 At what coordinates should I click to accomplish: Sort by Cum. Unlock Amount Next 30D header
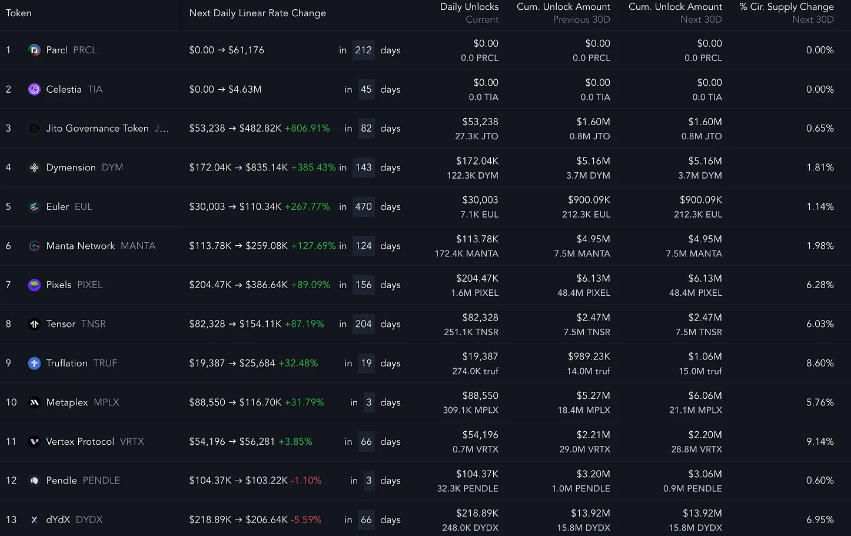(675, 13)
